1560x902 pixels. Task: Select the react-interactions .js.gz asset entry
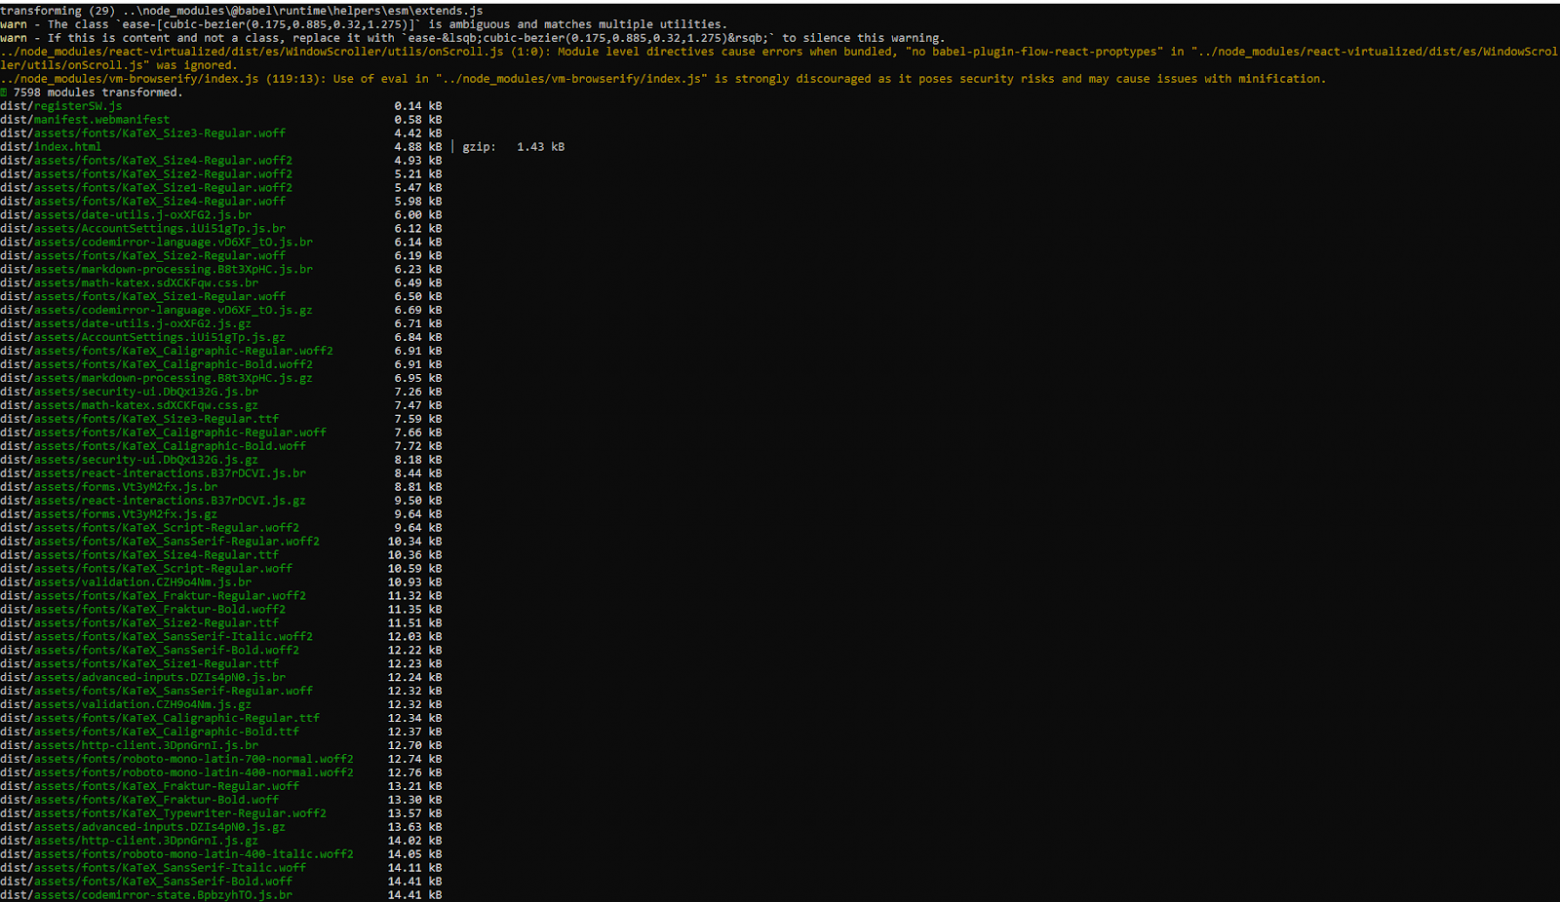click(x=153, y=500)
